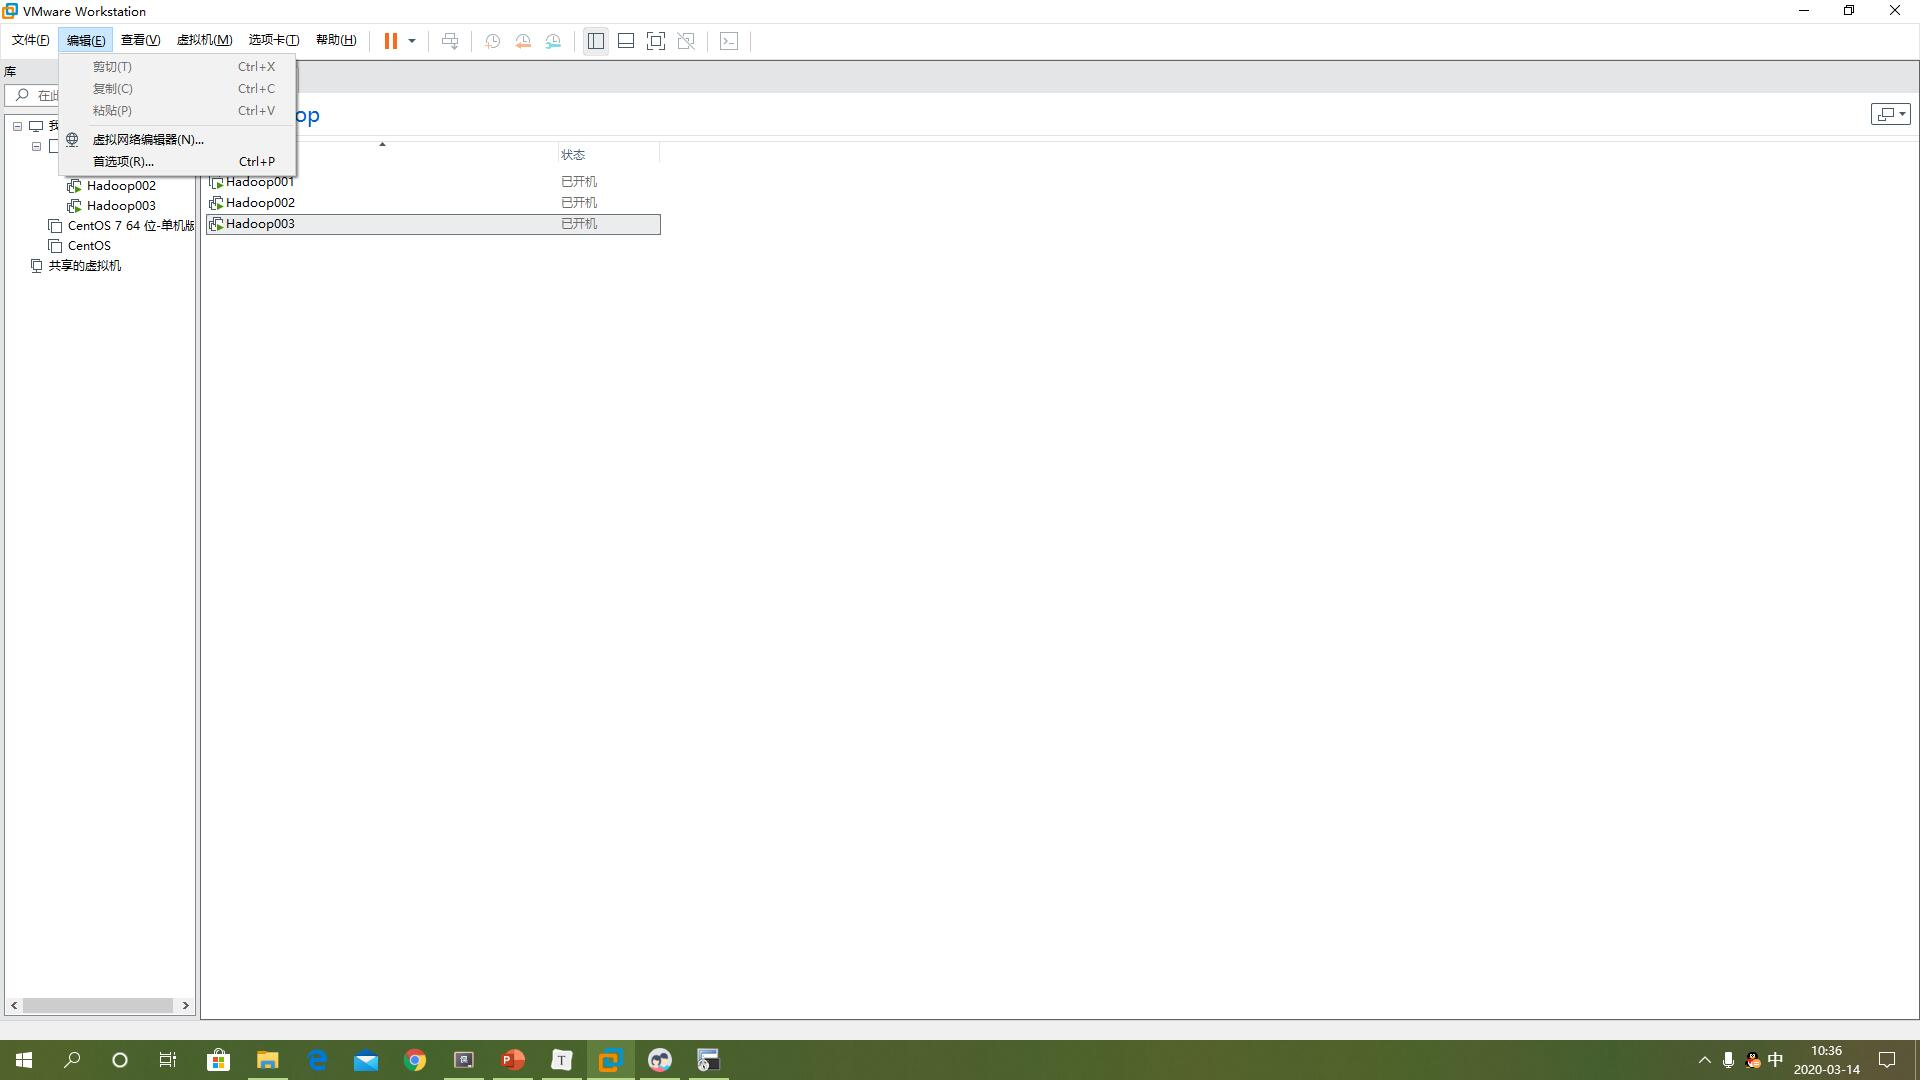Click 已开机 status of Hadoop002
Screen dimensions: 1920x1080
(x=579, y=203)
